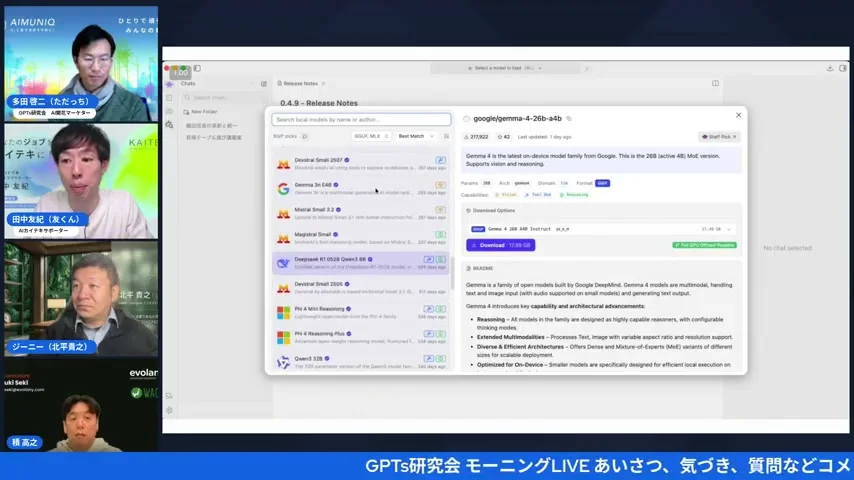Image resolution: width=854 pixels, height=480 pixels.
Task: Expand the Select a model to load dropdown
Action: coord(505,68)
